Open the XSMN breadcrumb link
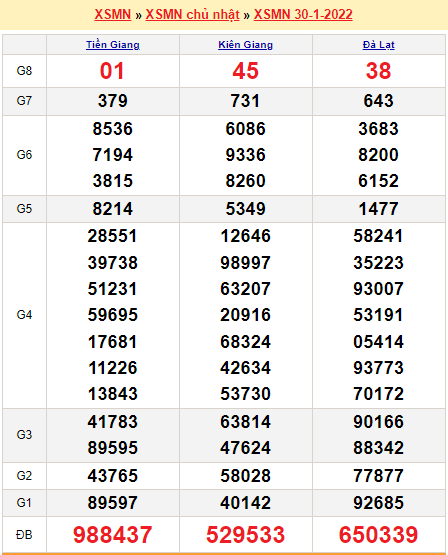Viewport: 448px width, 555px height. coord(113,15)
